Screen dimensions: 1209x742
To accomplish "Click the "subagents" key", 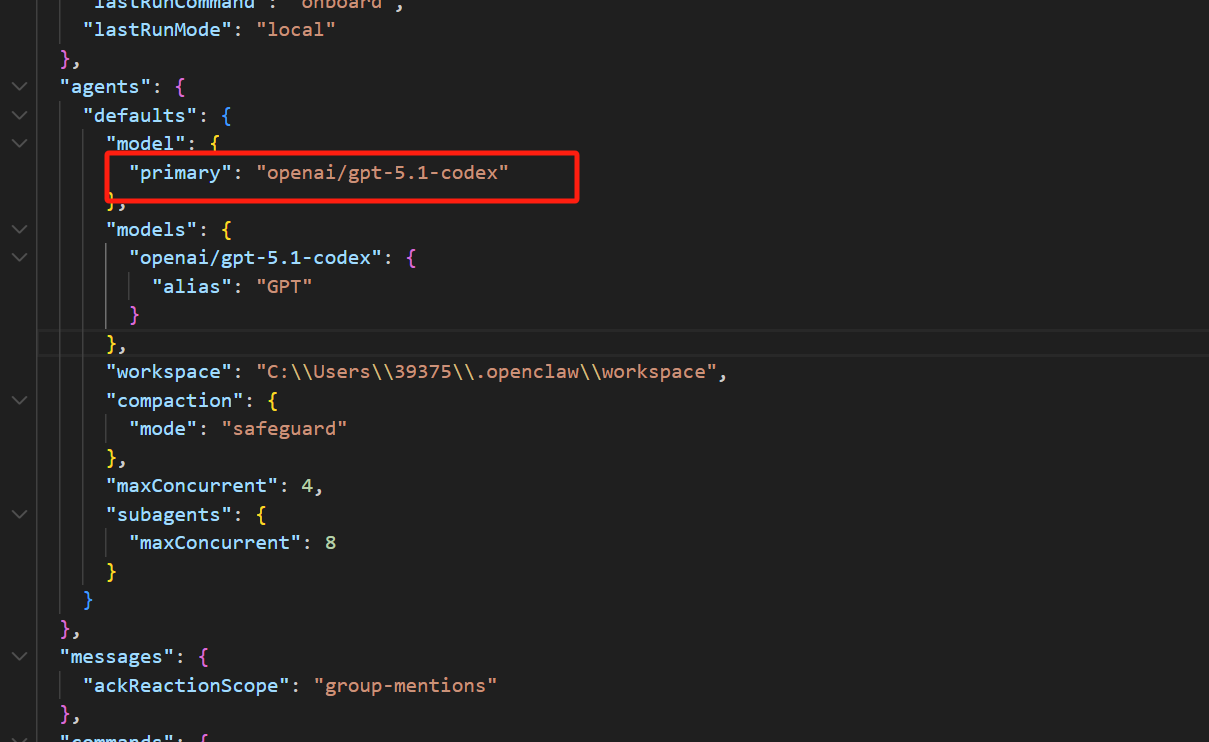I will [x=169, y=514].
